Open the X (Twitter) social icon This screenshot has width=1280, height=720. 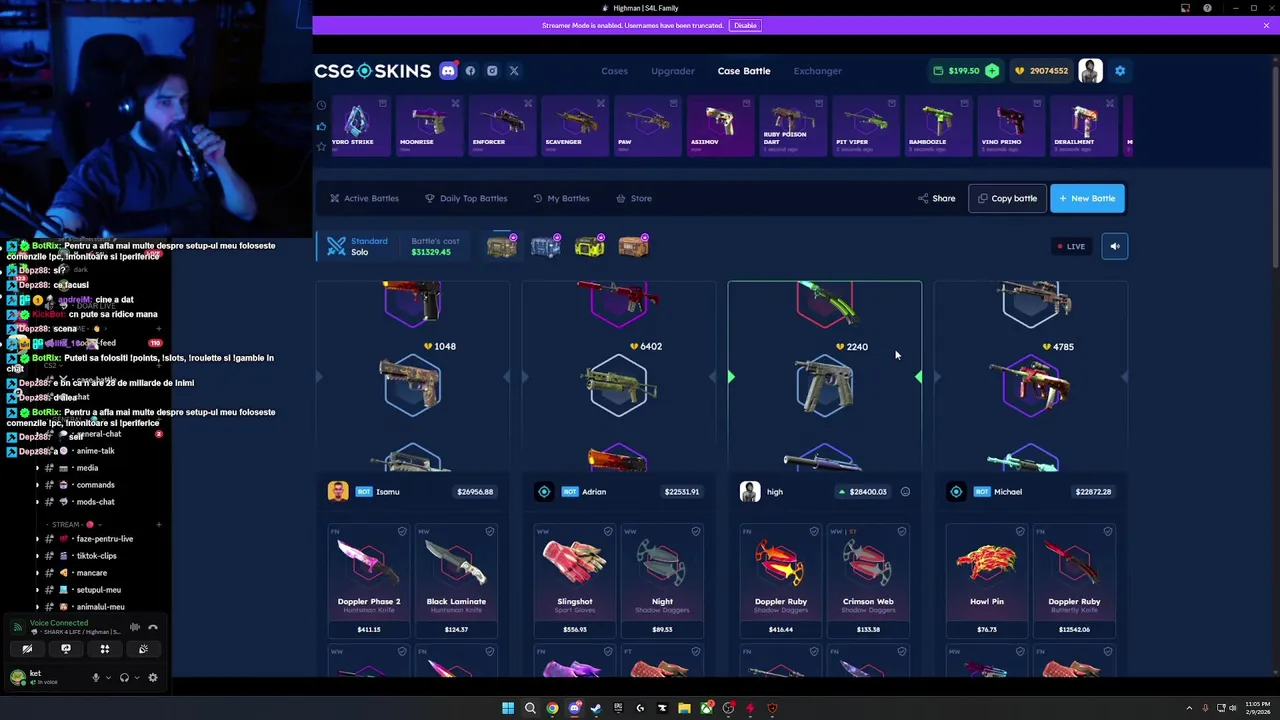point(514,71)
